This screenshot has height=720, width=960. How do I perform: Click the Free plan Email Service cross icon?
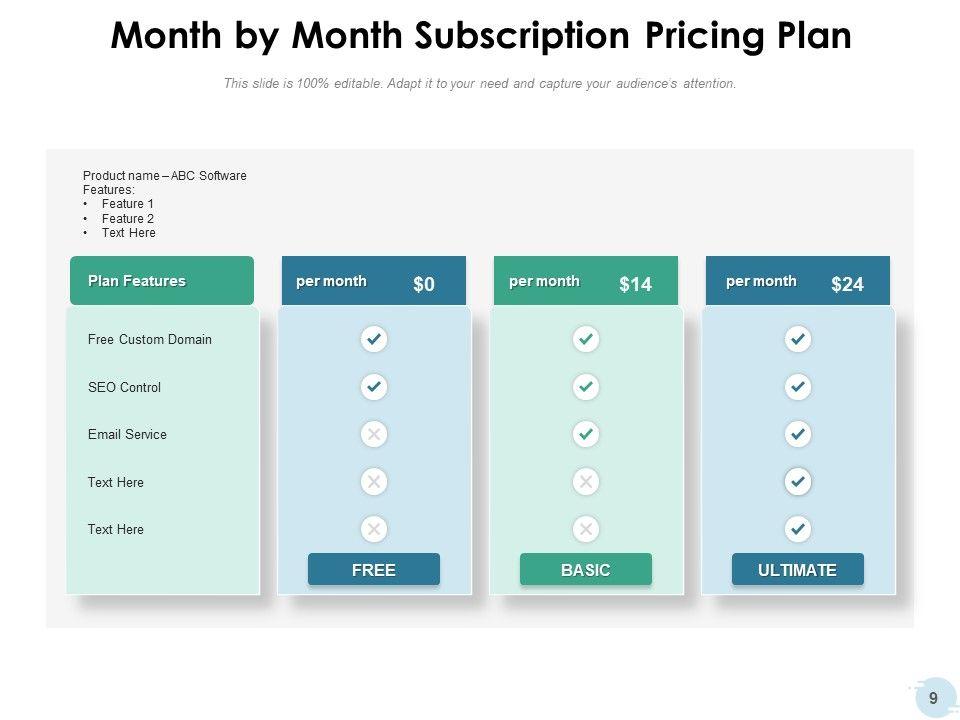[x=374, y=434]
